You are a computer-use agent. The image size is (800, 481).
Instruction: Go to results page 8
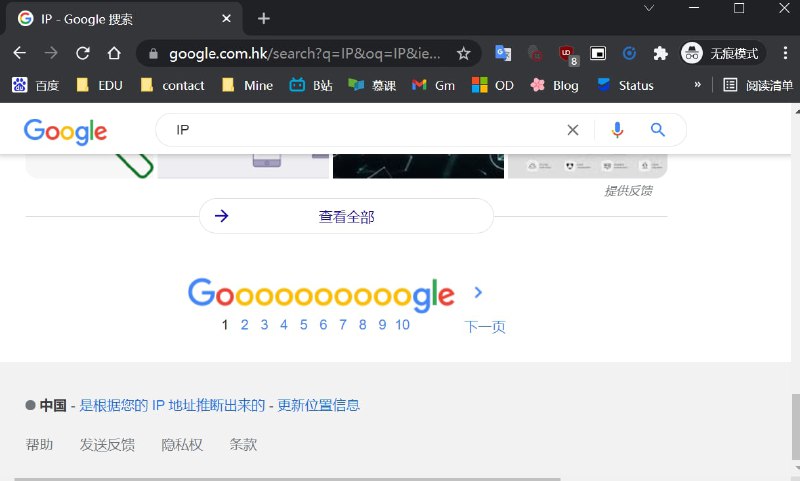tap(362, 325)
